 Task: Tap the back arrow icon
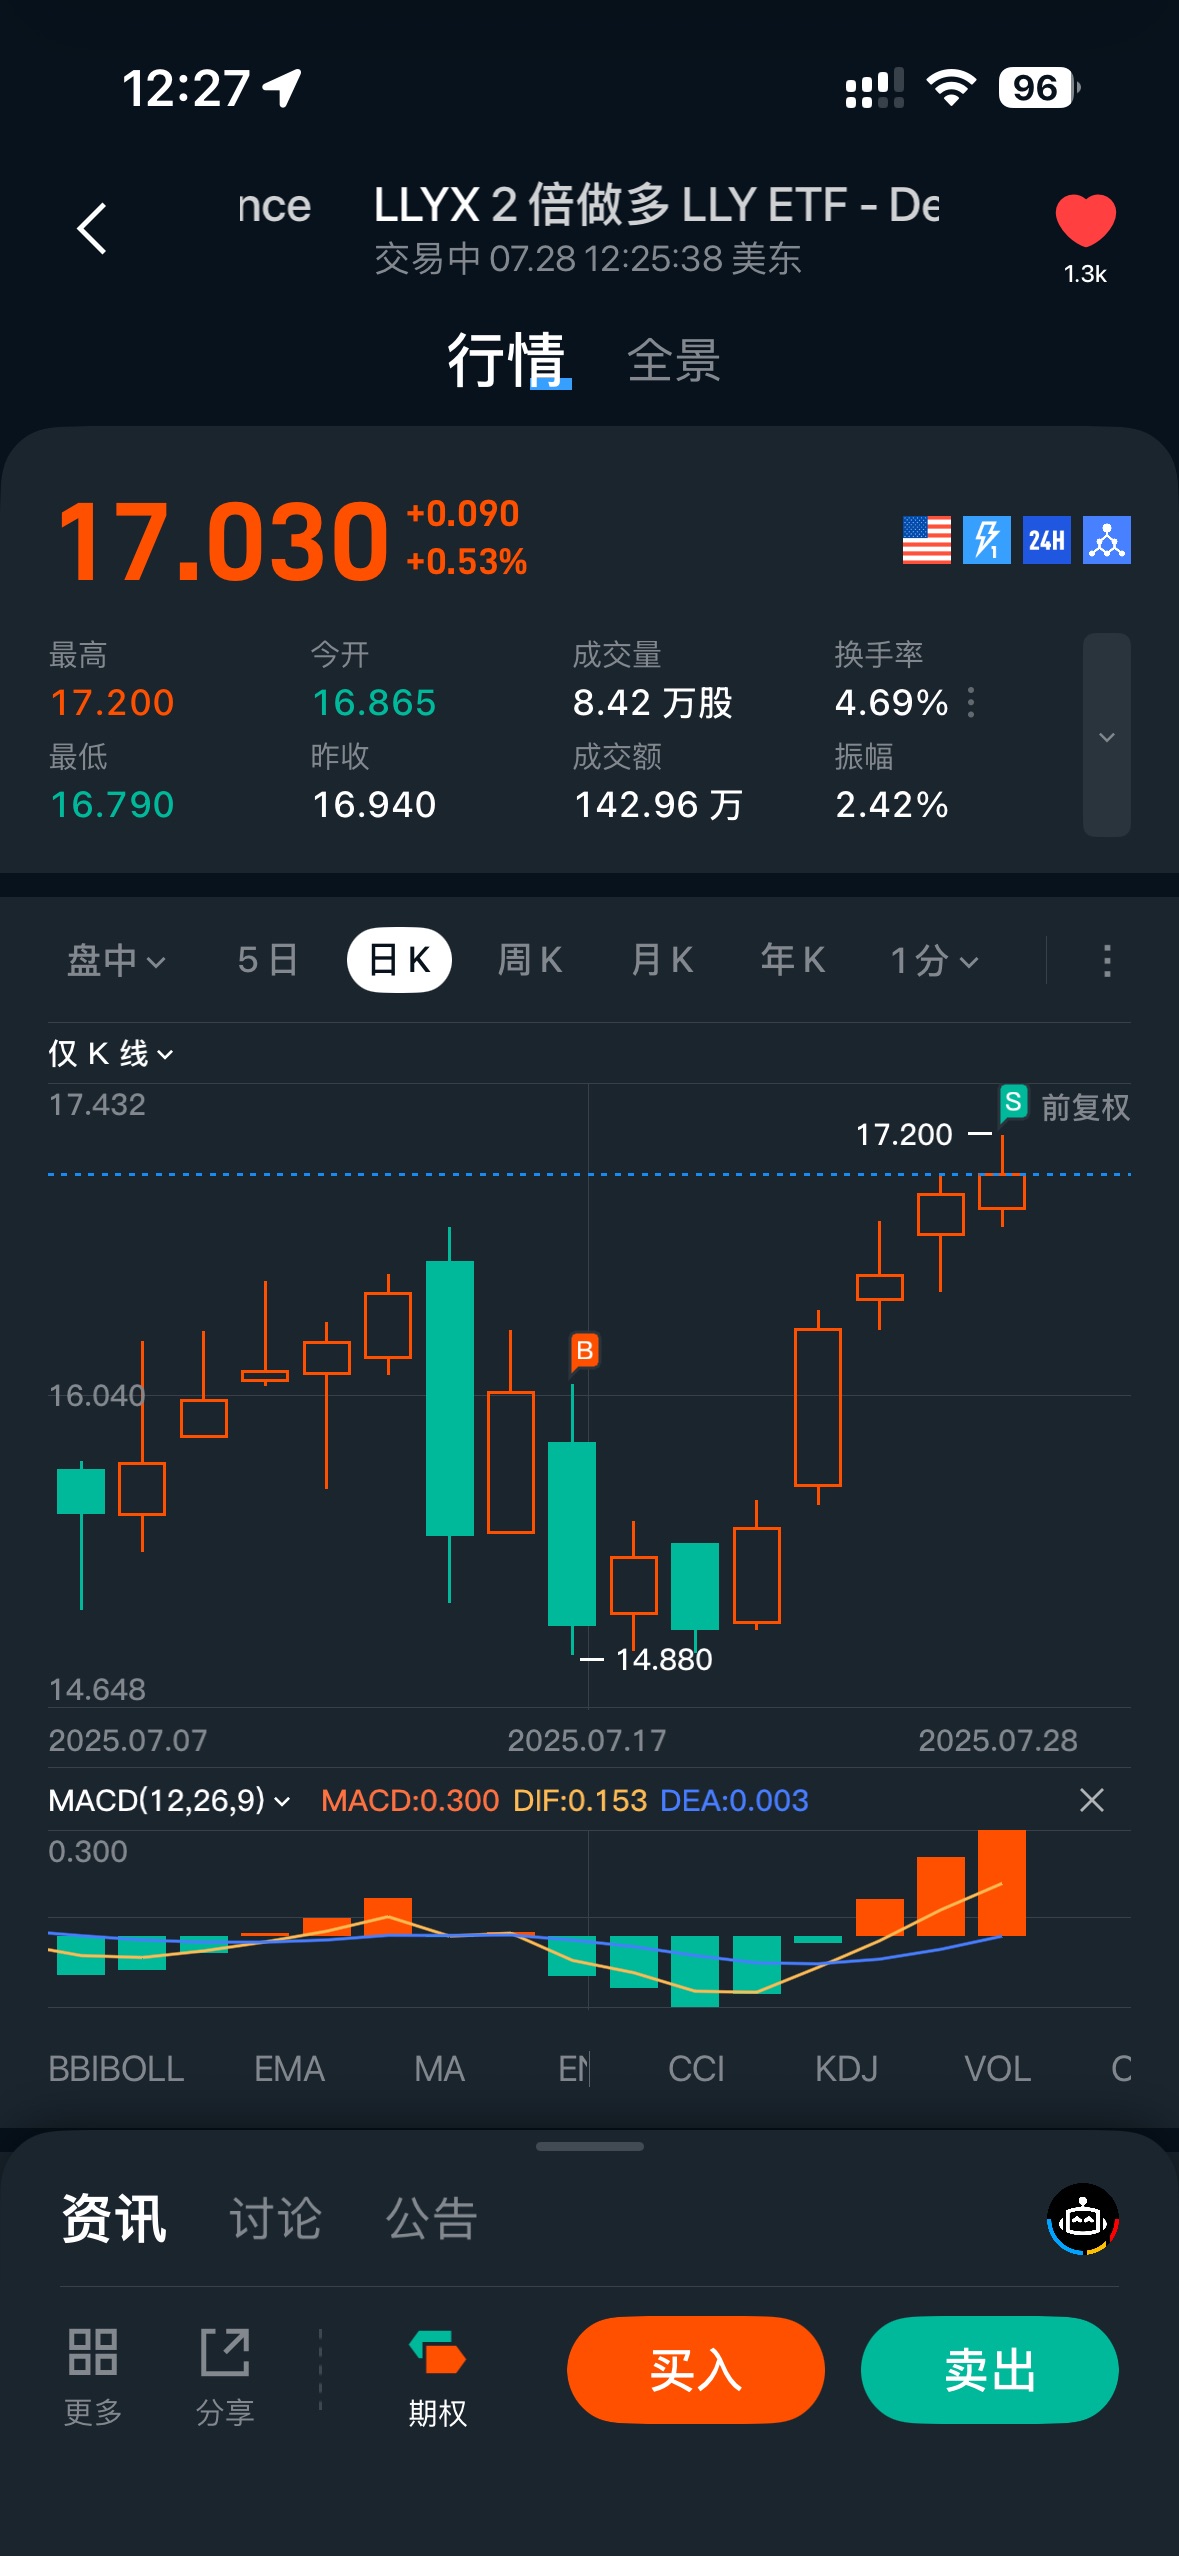coord(92,229)
